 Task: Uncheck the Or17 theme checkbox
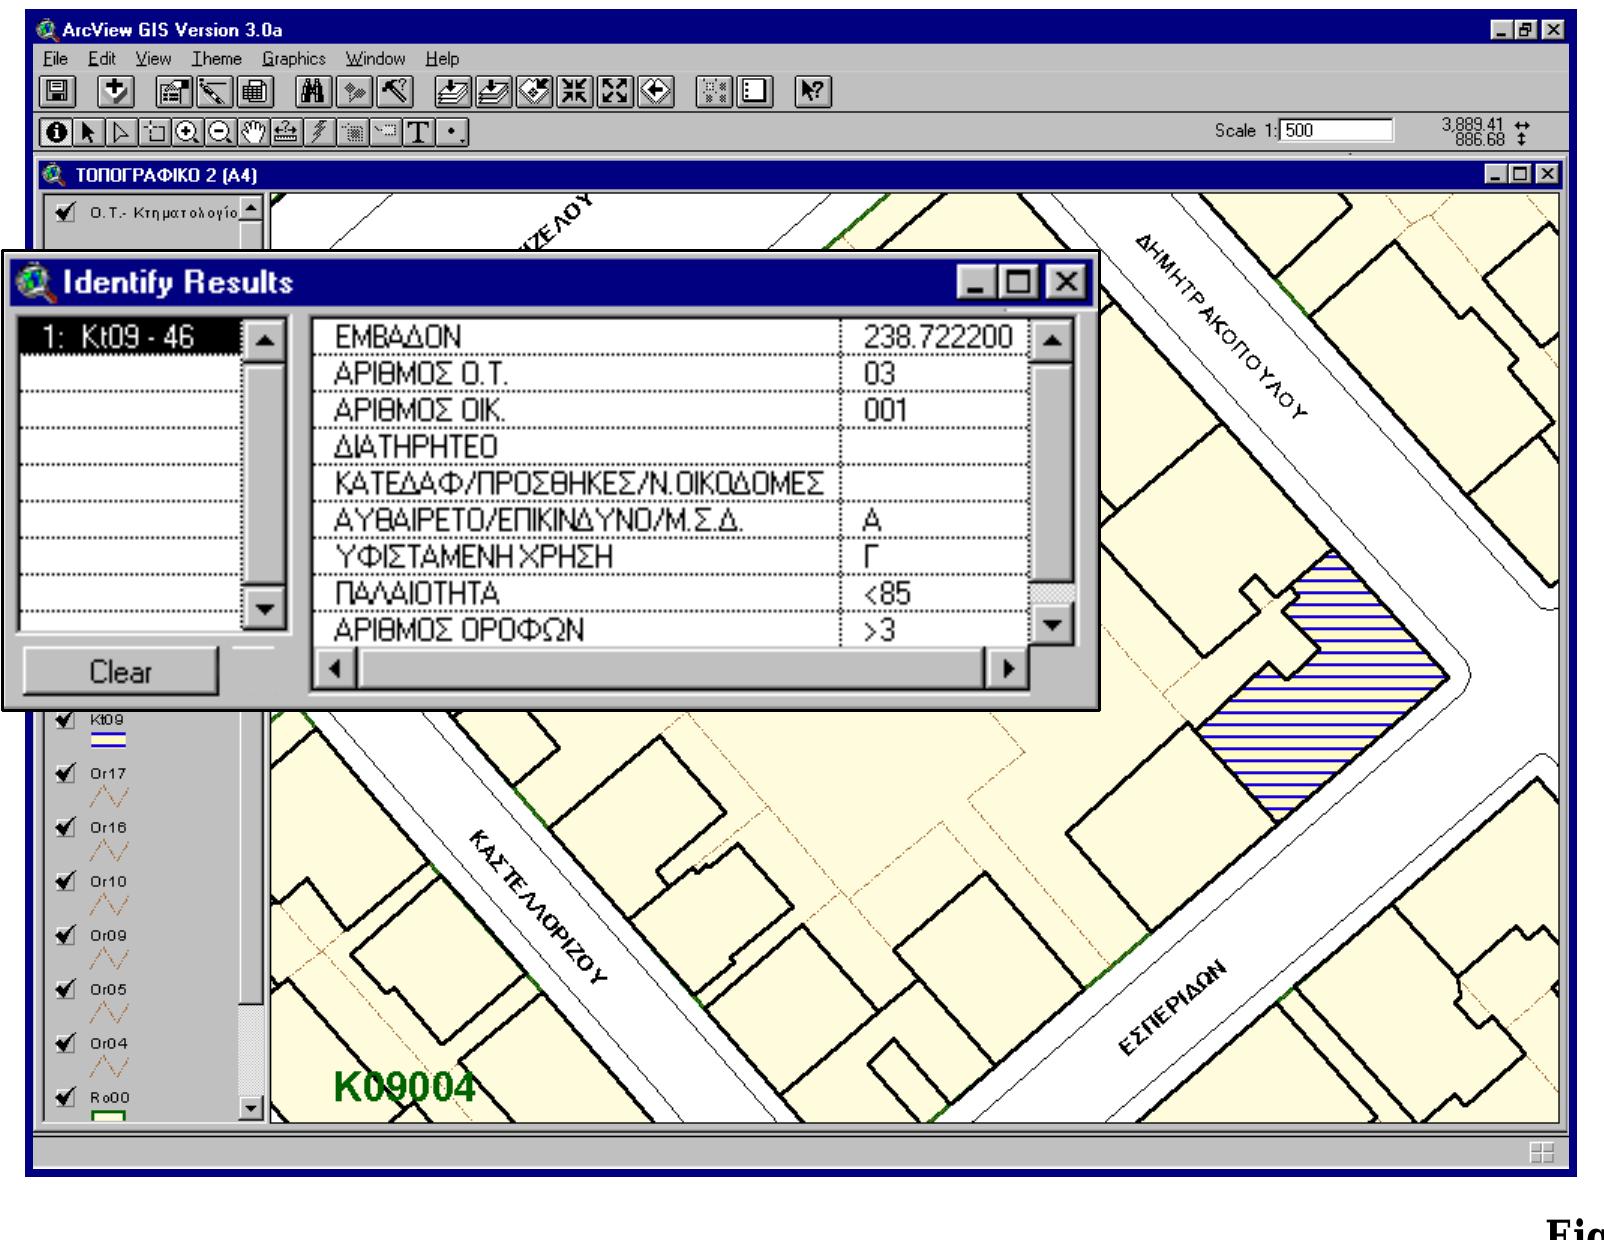(64, 772)
